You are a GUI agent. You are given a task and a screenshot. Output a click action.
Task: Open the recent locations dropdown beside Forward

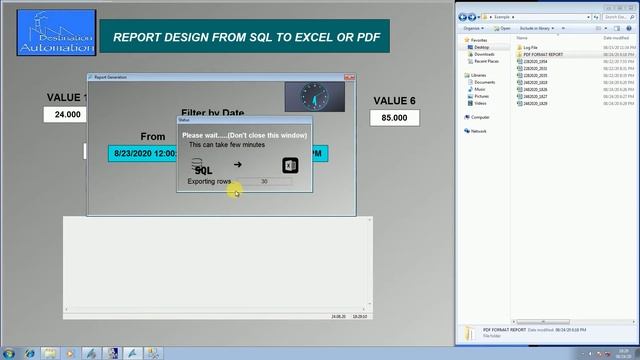(x=478, y=17)
